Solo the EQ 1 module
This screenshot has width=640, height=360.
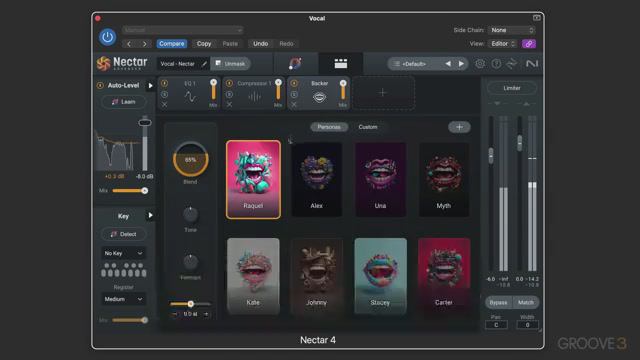(x=164, y=94)
